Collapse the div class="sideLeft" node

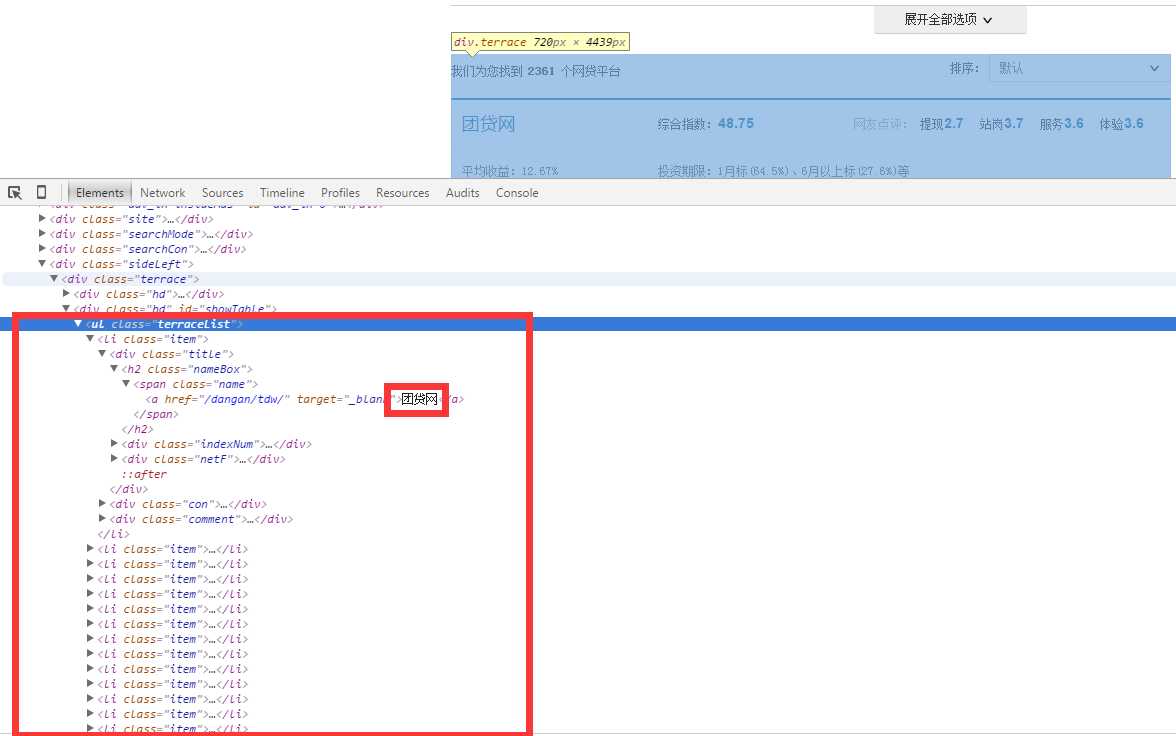(42, 263)
